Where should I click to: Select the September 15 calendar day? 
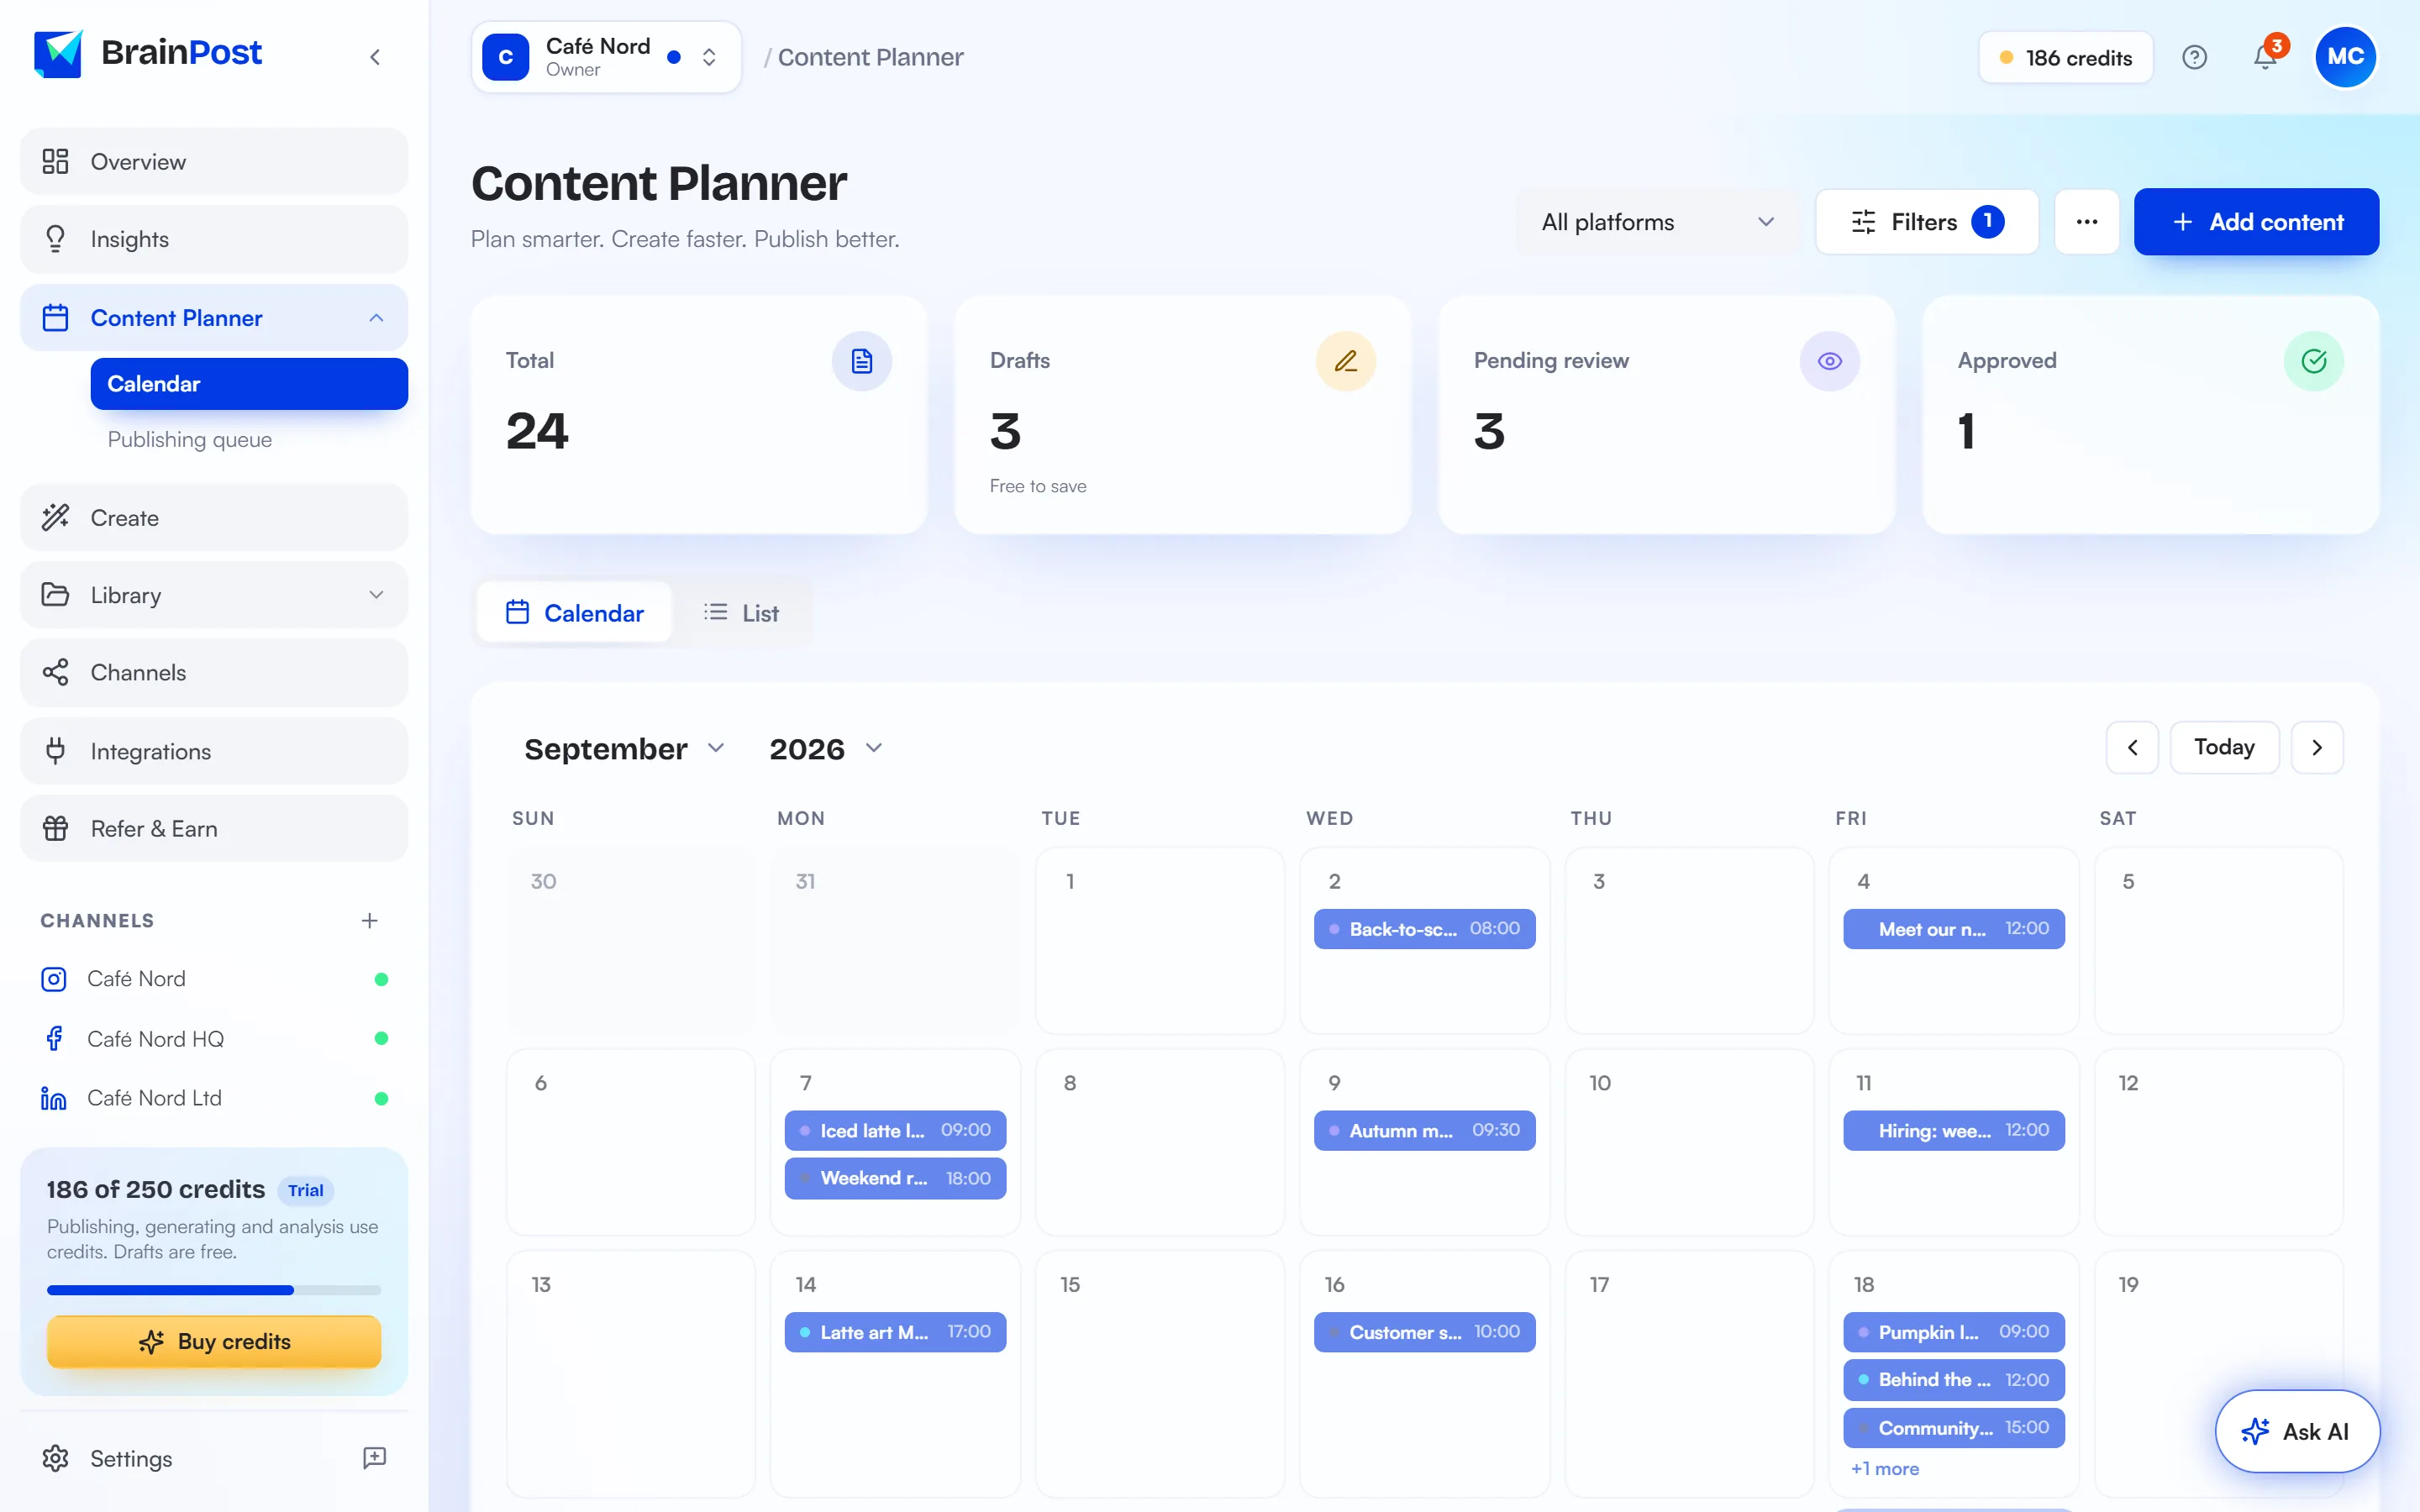tap(1160, 1373)
